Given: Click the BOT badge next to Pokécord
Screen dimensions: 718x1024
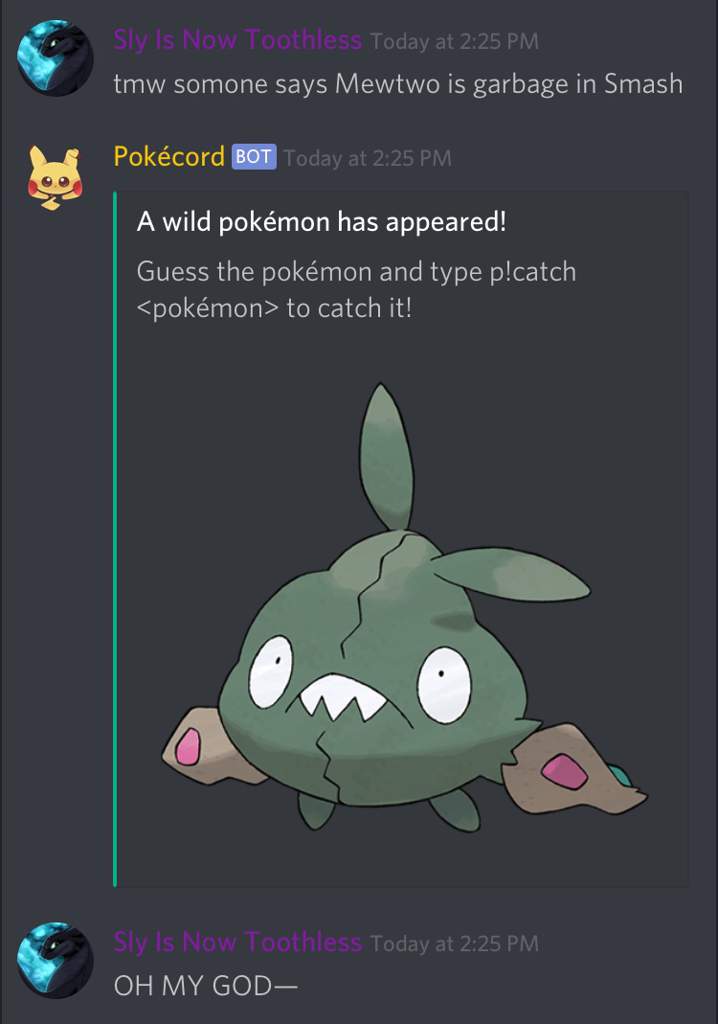Looking at the screenshot, I should click(253, 157).
